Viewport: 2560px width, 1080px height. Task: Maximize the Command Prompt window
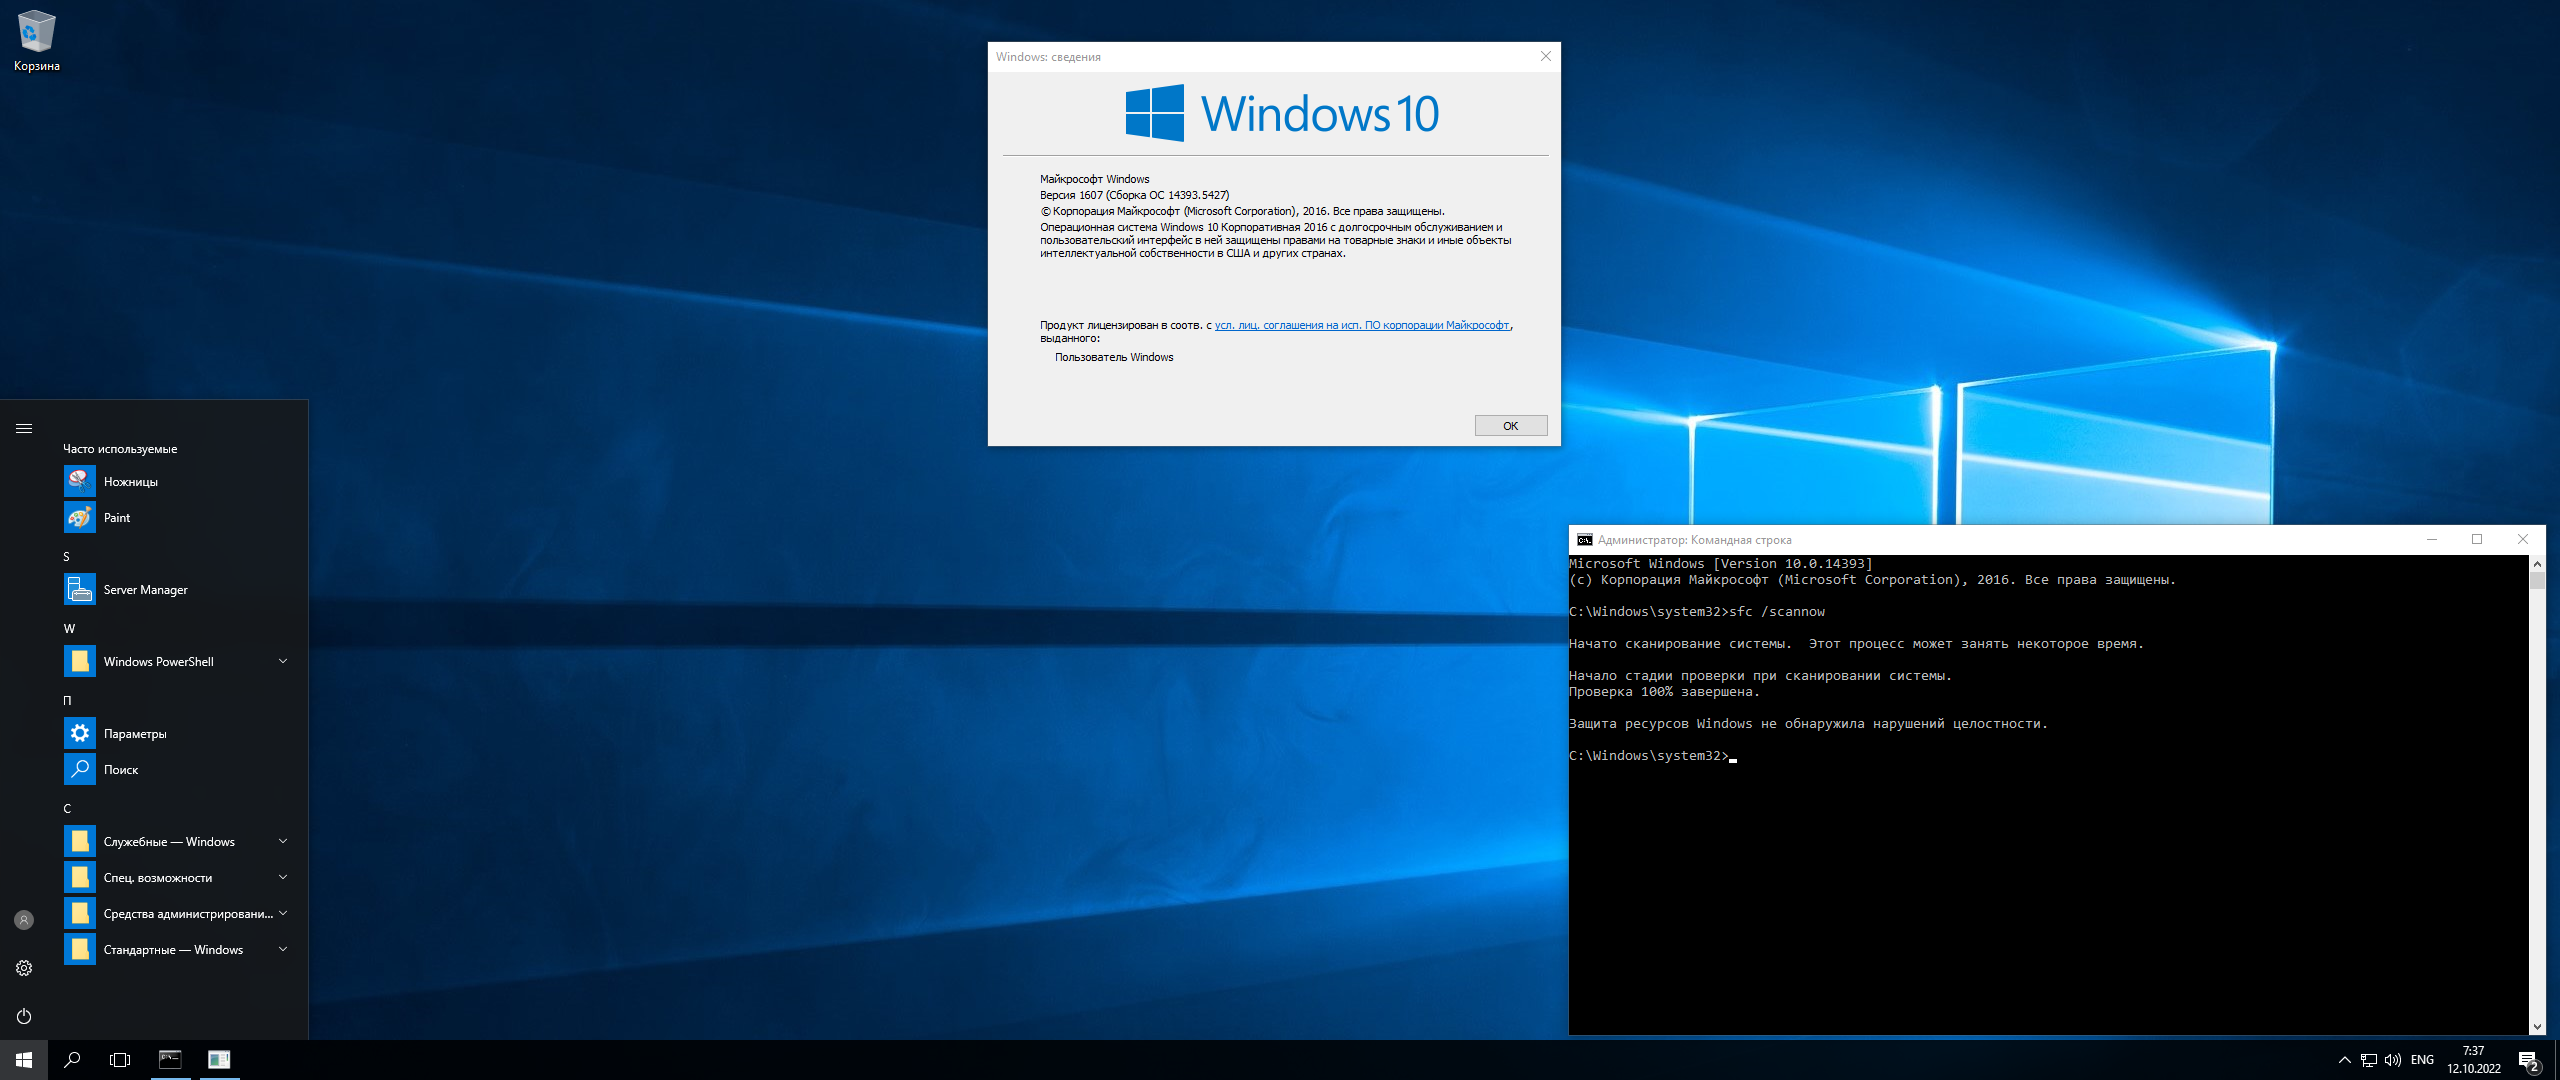(x=2477, y=540)
